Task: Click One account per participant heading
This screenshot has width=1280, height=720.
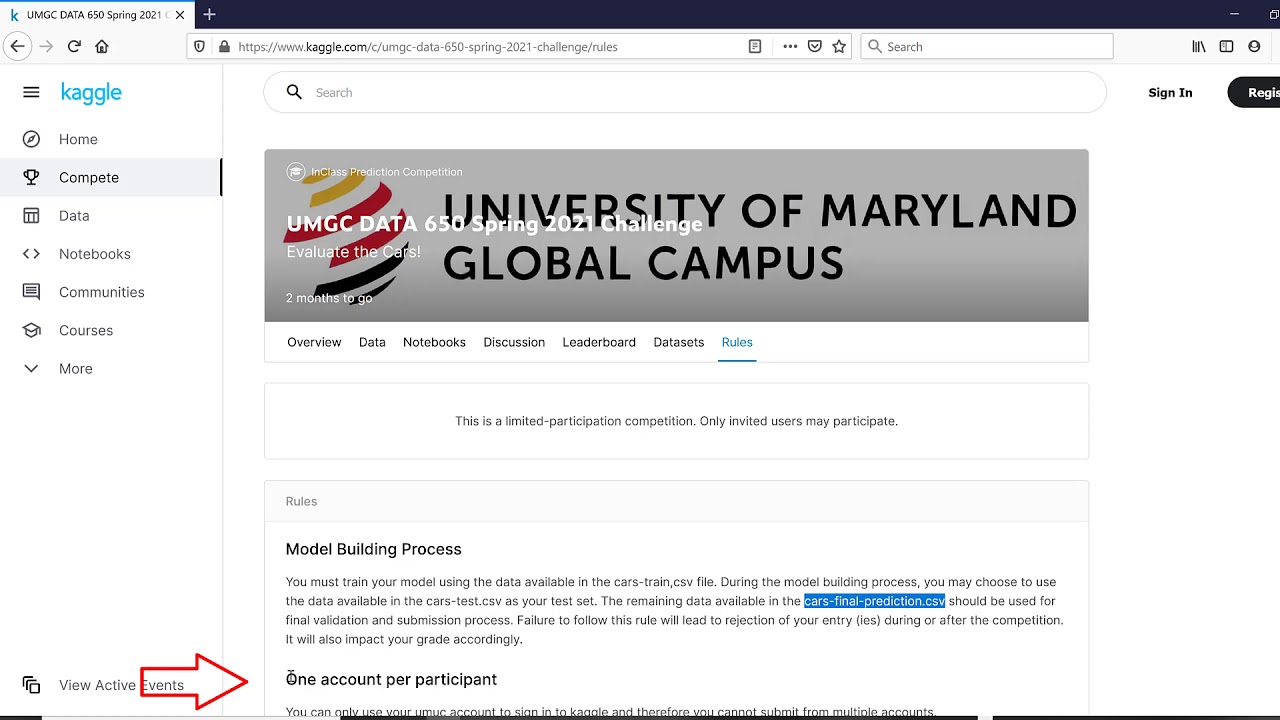Action: click(x=391, y=679)
